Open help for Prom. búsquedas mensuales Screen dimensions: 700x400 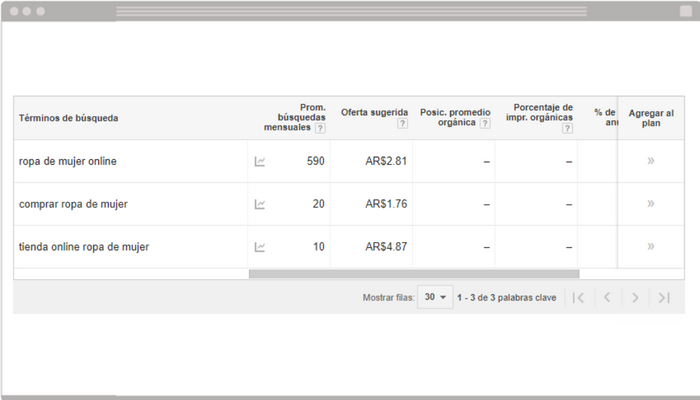[x=320, y=128]
